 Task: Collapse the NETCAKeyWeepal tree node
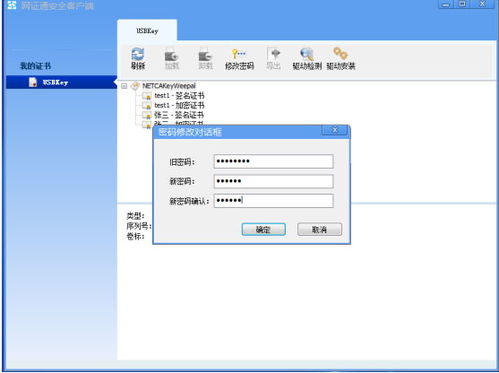click(x=124, y=86)
